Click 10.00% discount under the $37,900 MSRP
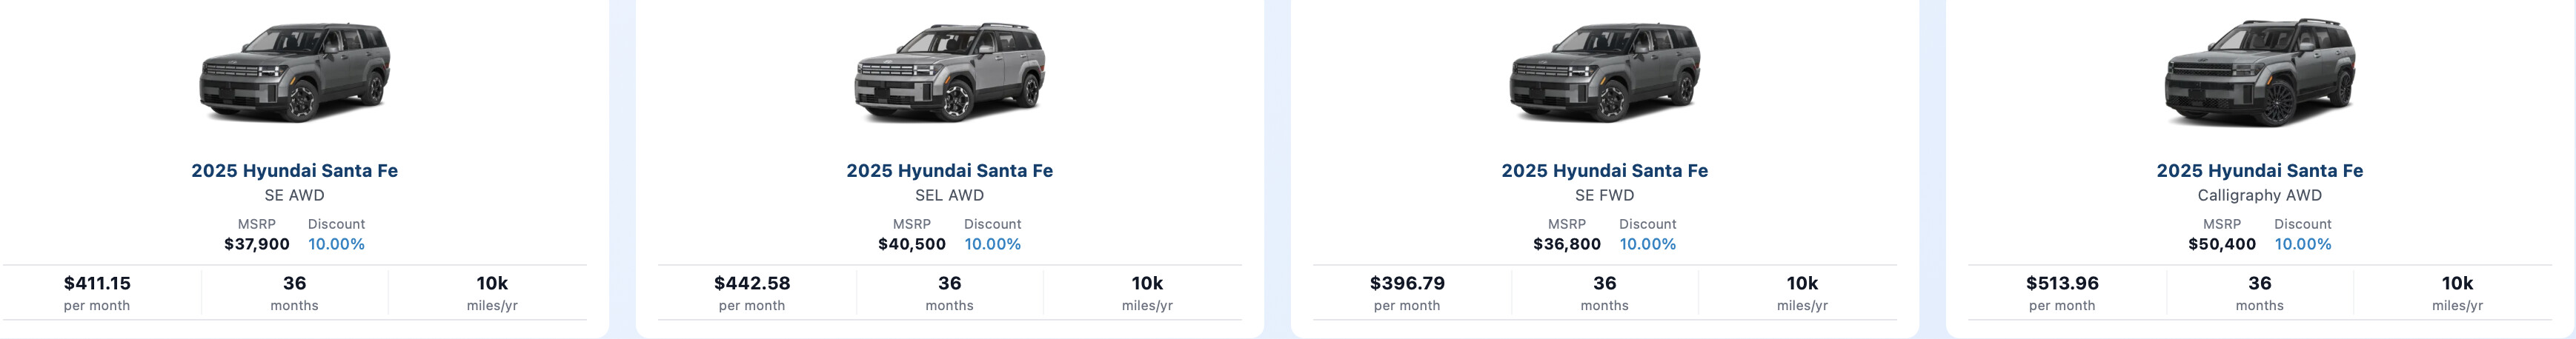2576x339 pixels. [336, 244]
